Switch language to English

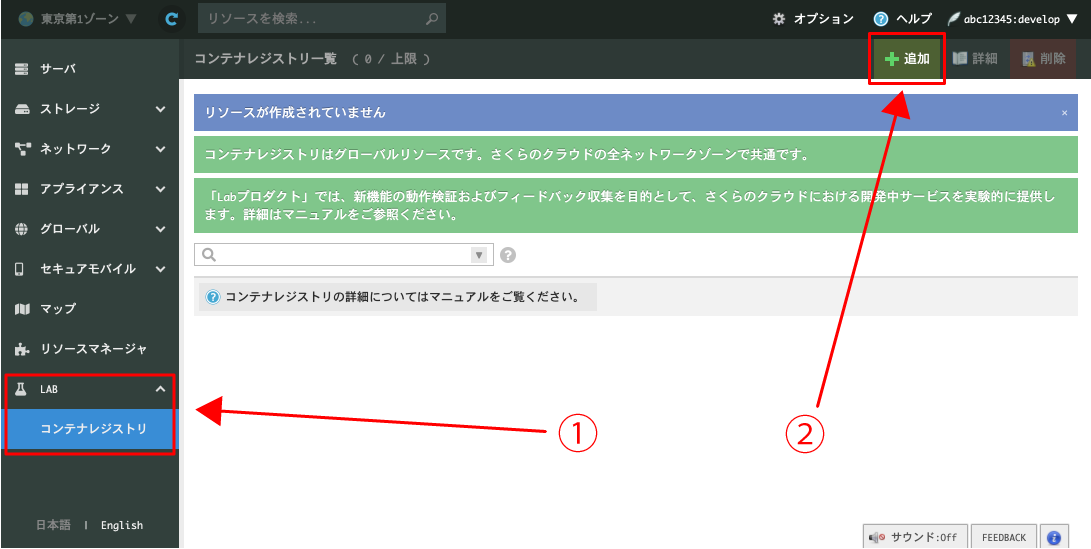(x=122, y=525)
